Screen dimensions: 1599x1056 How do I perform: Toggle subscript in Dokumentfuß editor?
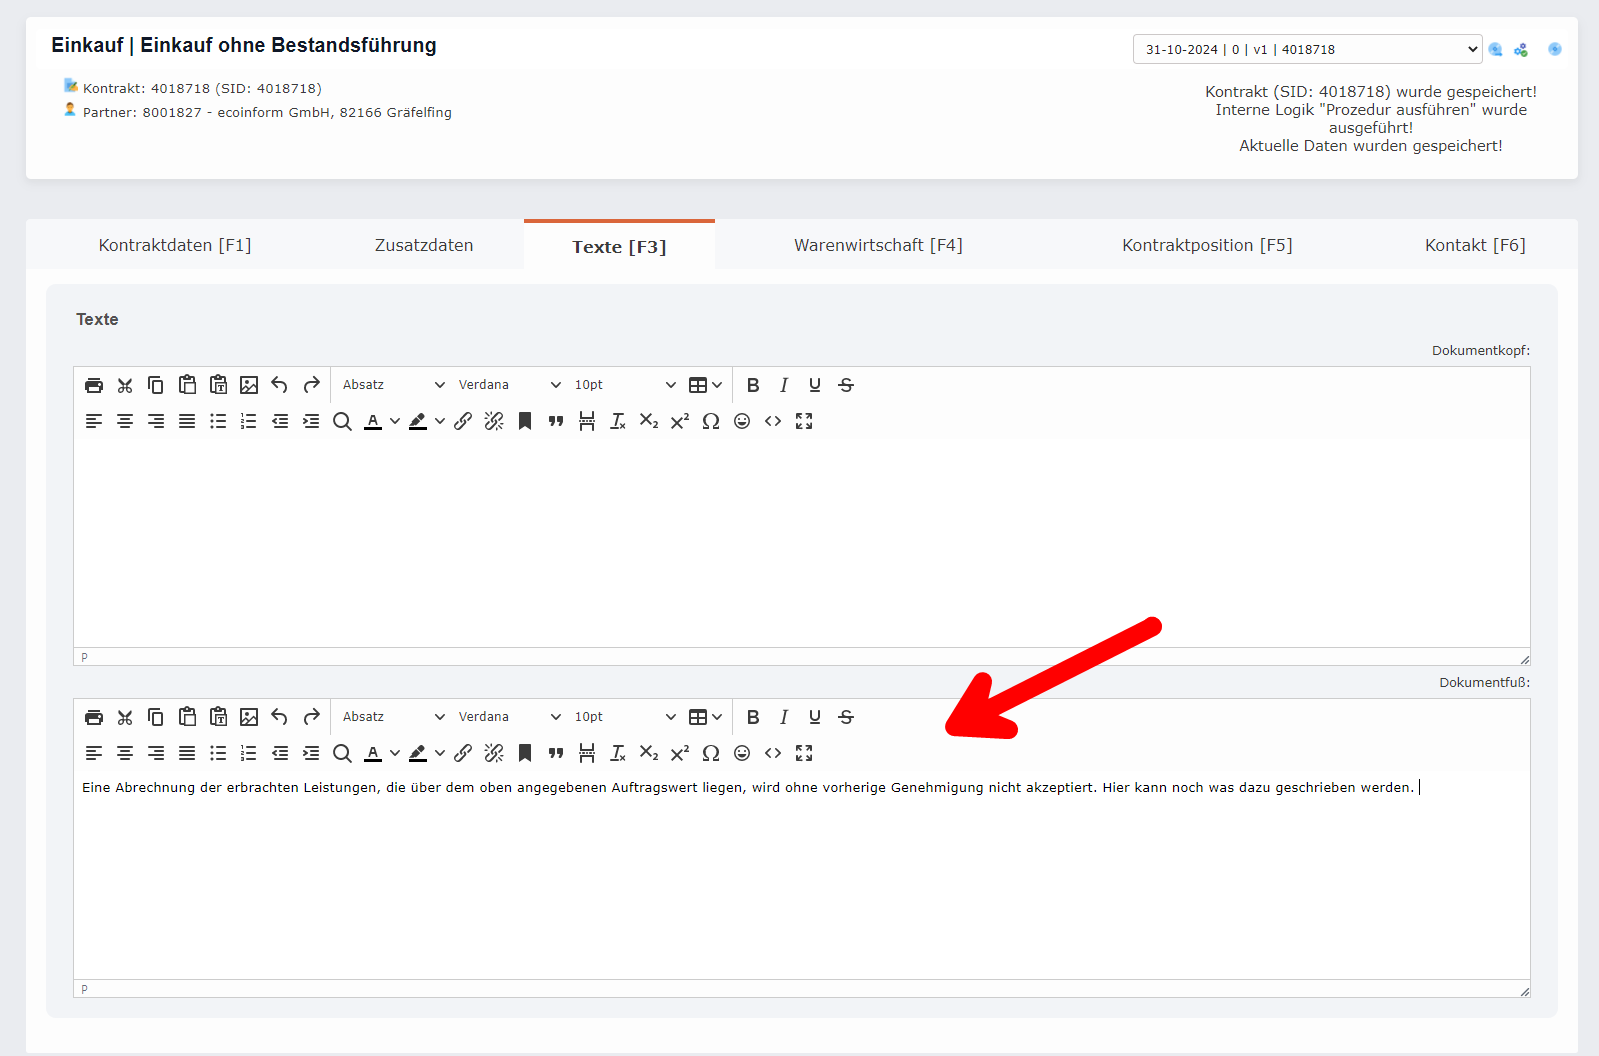649,753
